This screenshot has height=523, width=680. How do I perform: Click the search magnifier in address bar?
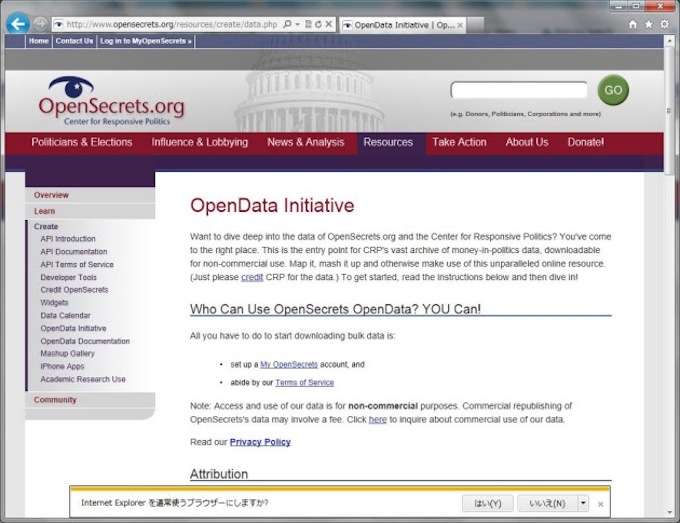click(x=288, y=23)
